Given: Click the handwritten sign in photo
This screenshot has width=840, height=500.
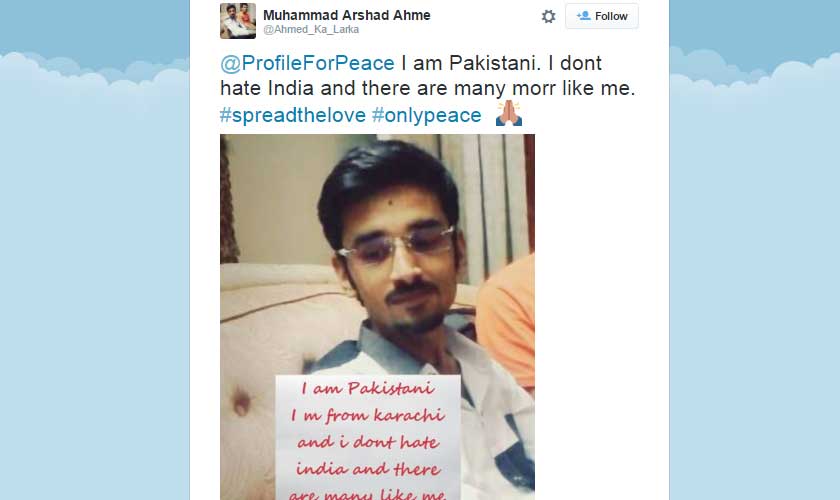Looking at the screenshot, I should click(368, 438).
